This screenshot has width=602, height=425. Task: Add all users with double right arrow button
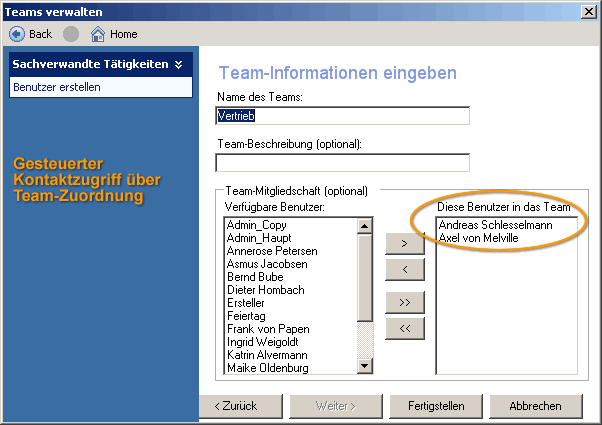pyautogui.click(x=404, y=301)
